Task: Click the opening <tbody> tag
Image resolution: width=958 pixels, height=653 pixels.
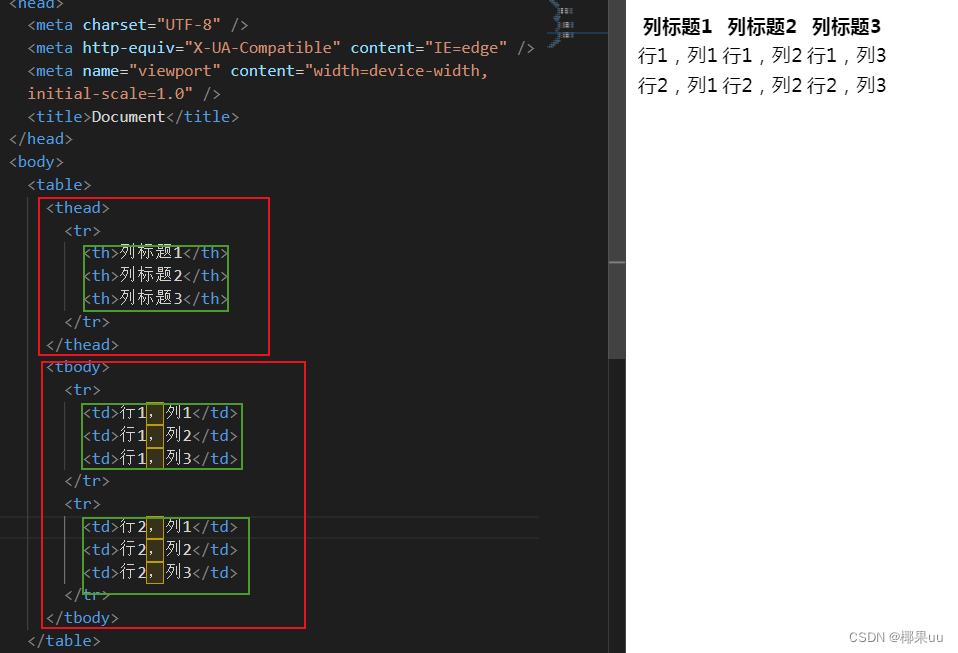Action: pyautogui.click(x=78, y=367)
